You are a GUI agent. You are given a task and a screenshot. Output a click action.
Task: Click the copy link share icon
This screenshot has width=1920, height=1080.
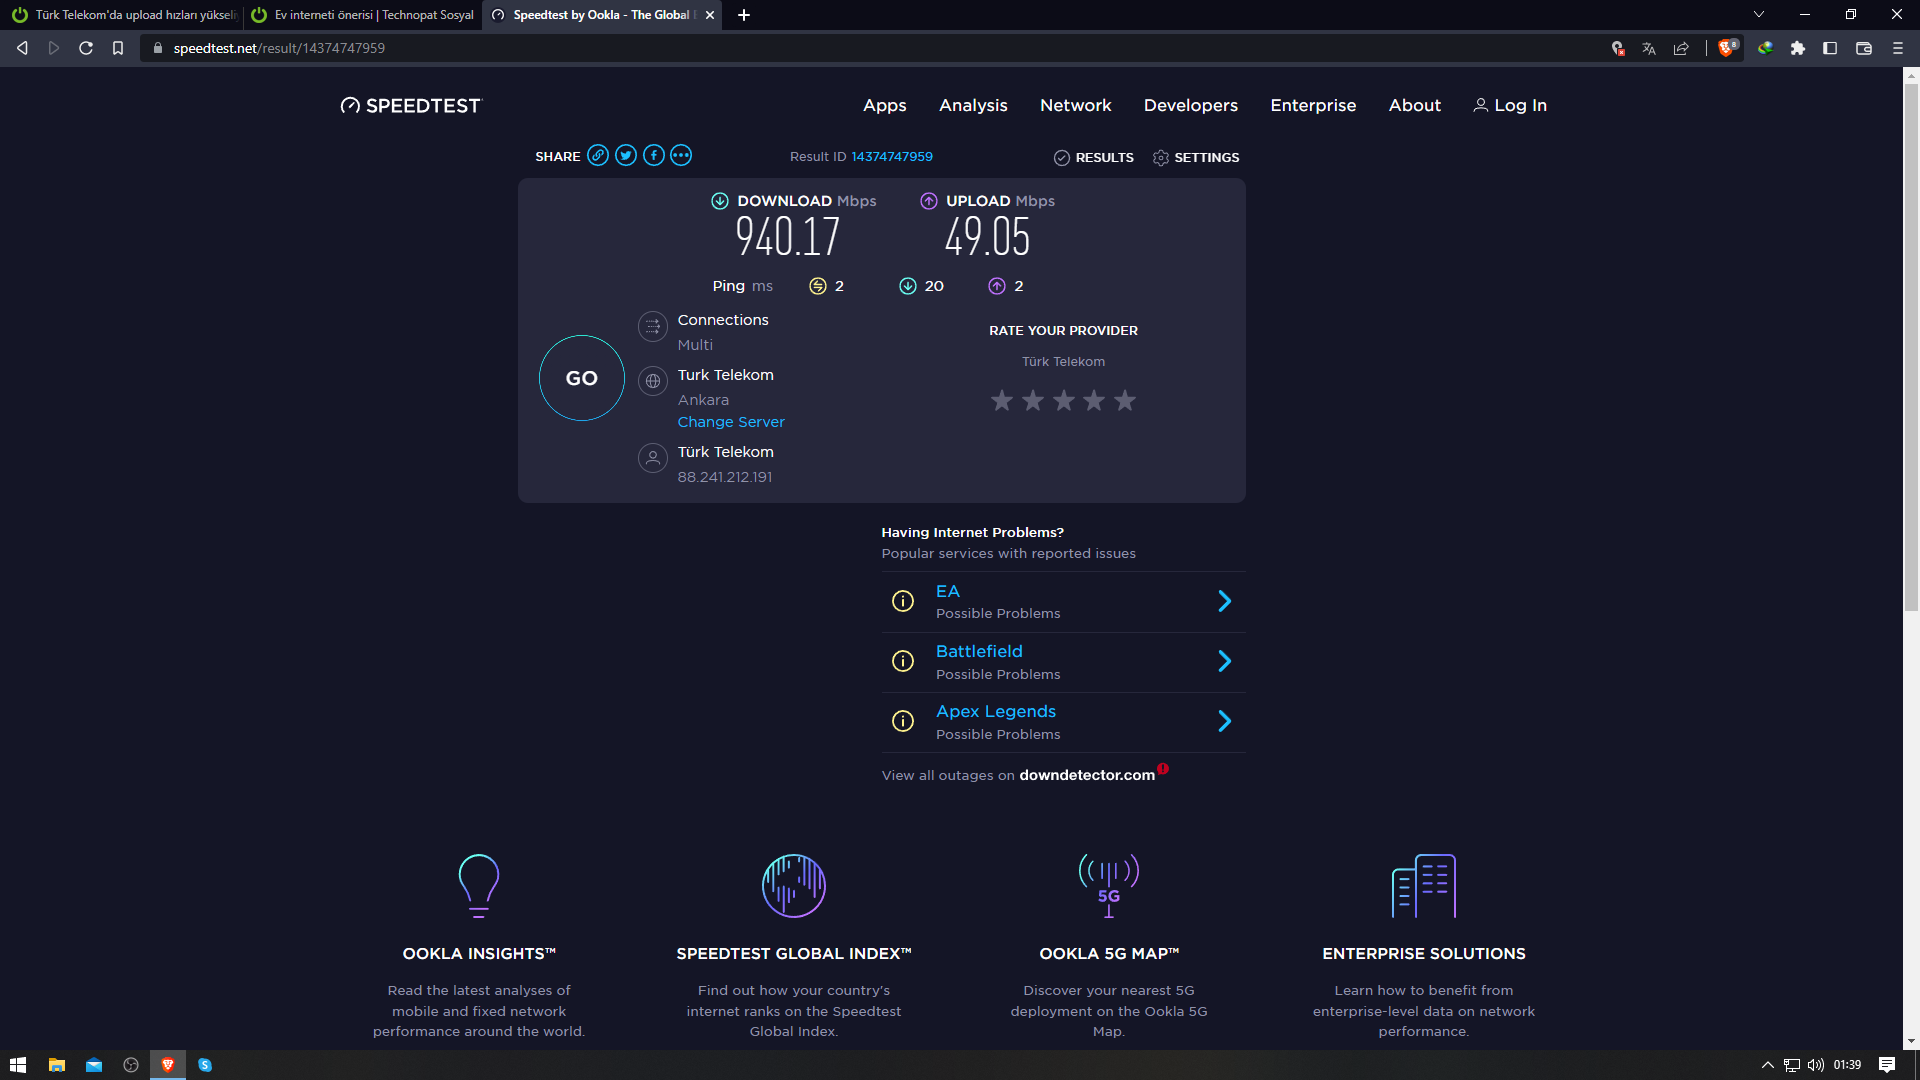point(598,155)
